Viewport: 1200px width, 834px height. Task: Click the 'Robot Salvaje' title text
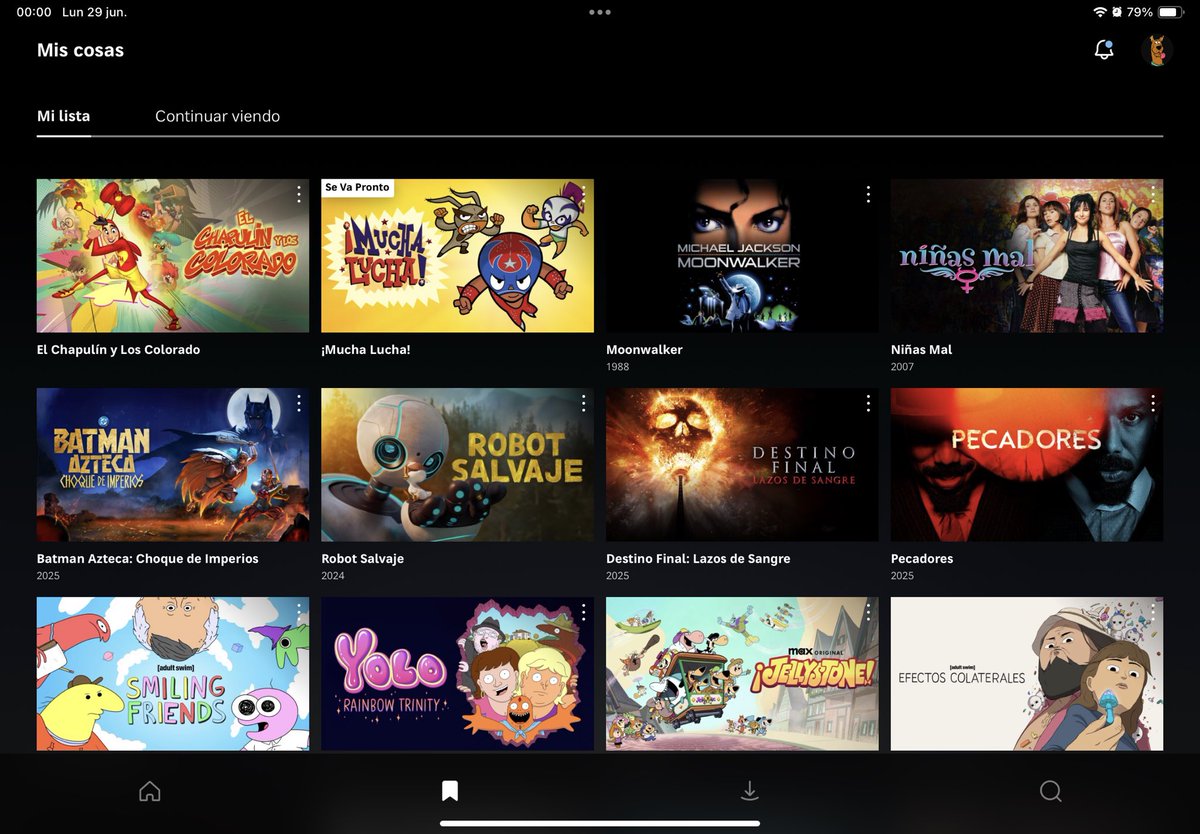pyautogui.click(x=362, y=559)
